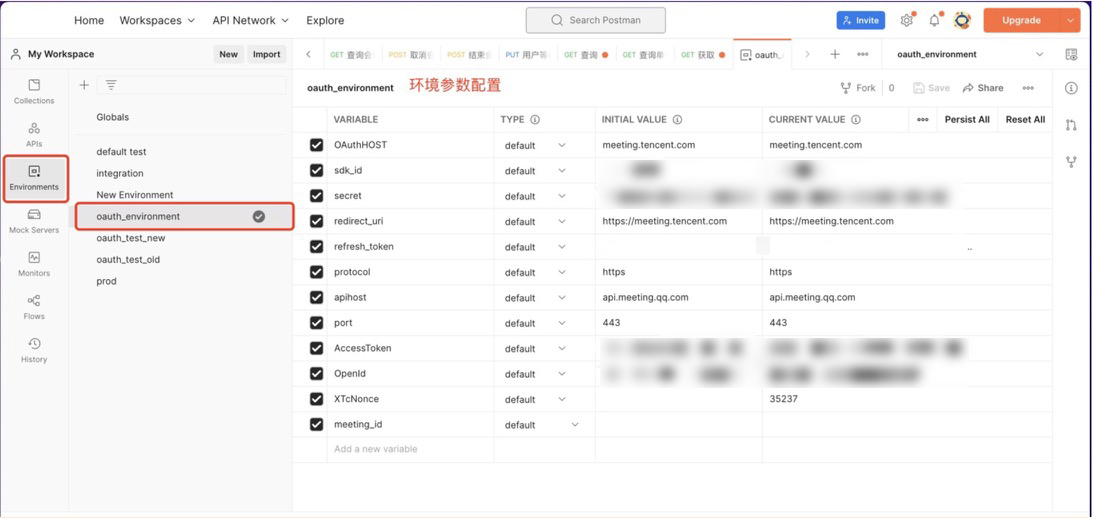The width and height of the screenshot is (1093, 518).
Task: Click the active checkmark on oauth_environment
Action: (x=259, y=216)
